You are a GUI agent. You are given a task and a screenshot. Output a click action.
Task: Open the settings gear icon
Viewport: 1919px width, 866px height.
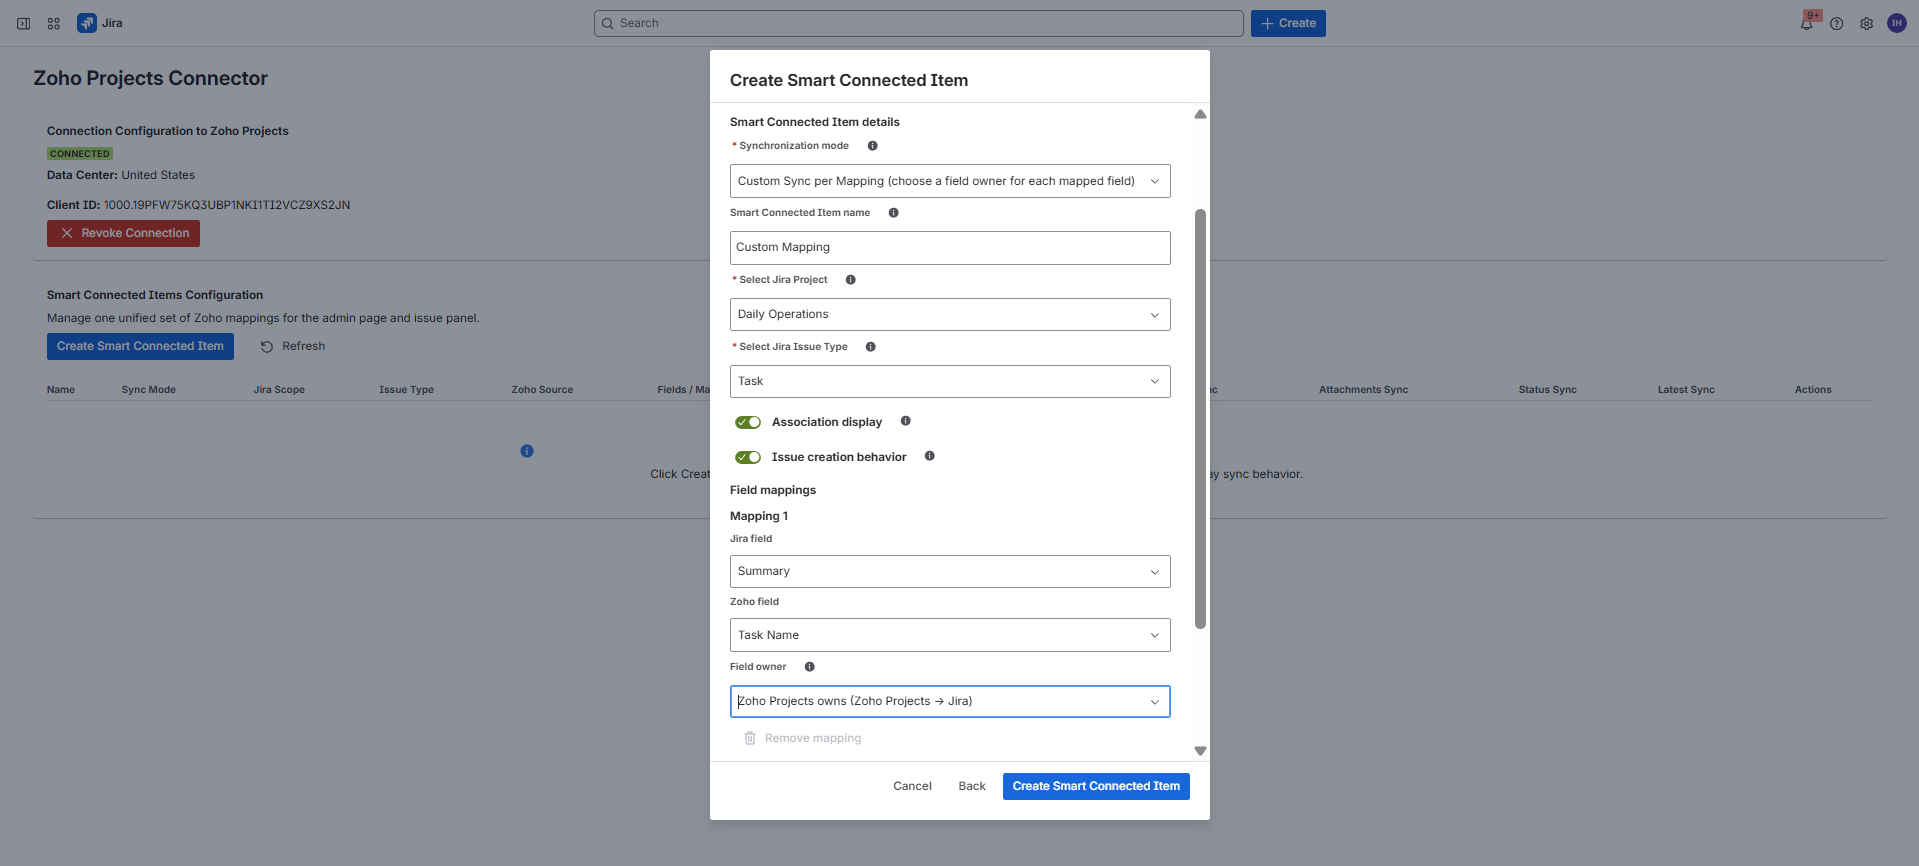pyautogui.click(x=1866, y=24)
